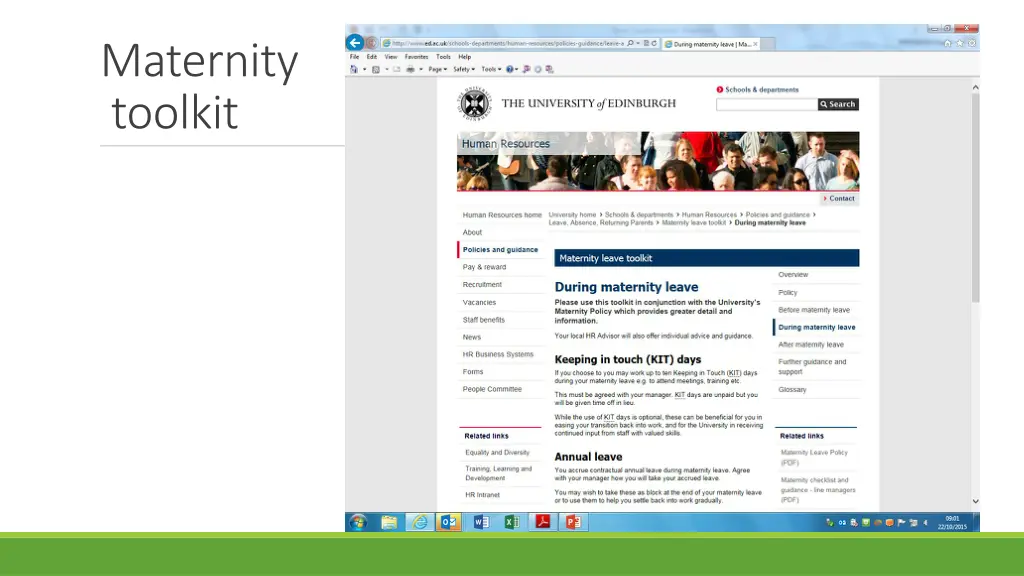Click the browser Back arrow button
1024x576 pixels.
pyautogui.click(x=355, y=43)
